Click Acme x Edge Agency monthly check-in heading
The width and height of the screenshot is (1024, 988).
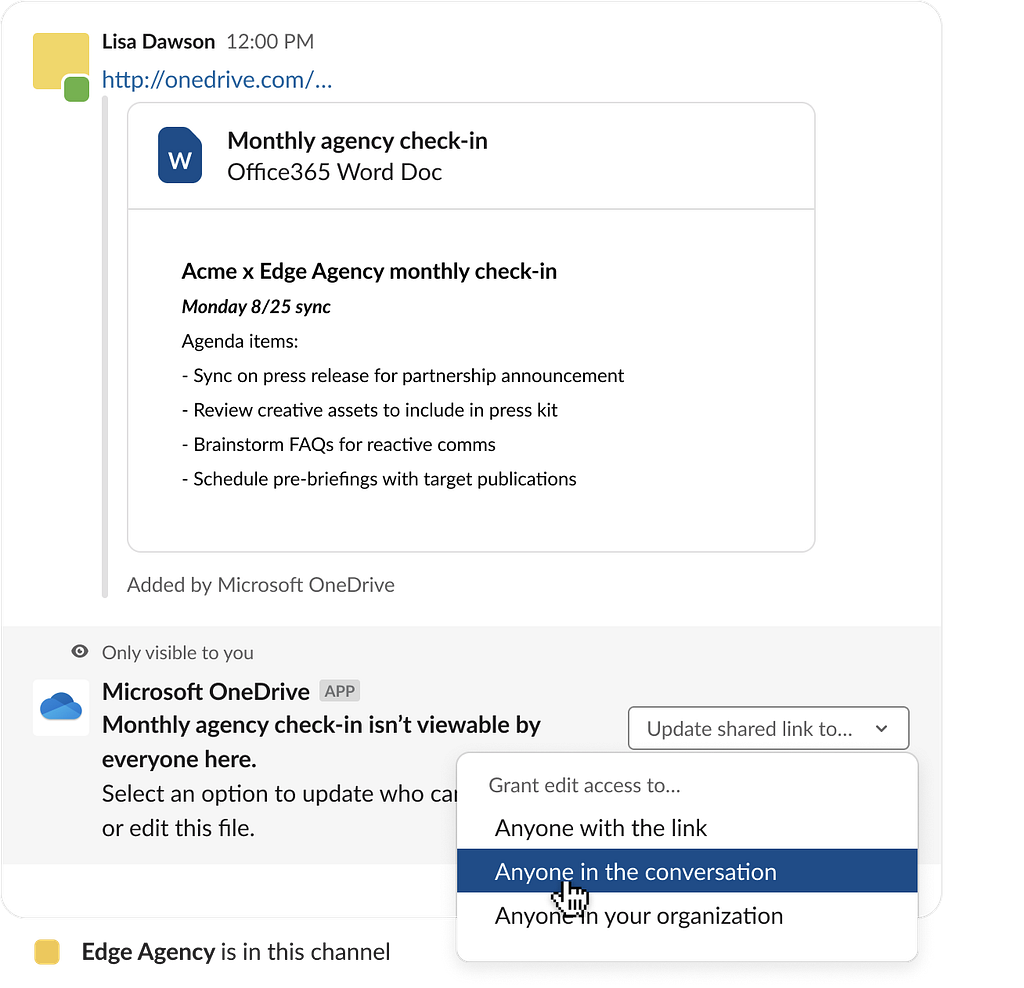tap(369, 272)
